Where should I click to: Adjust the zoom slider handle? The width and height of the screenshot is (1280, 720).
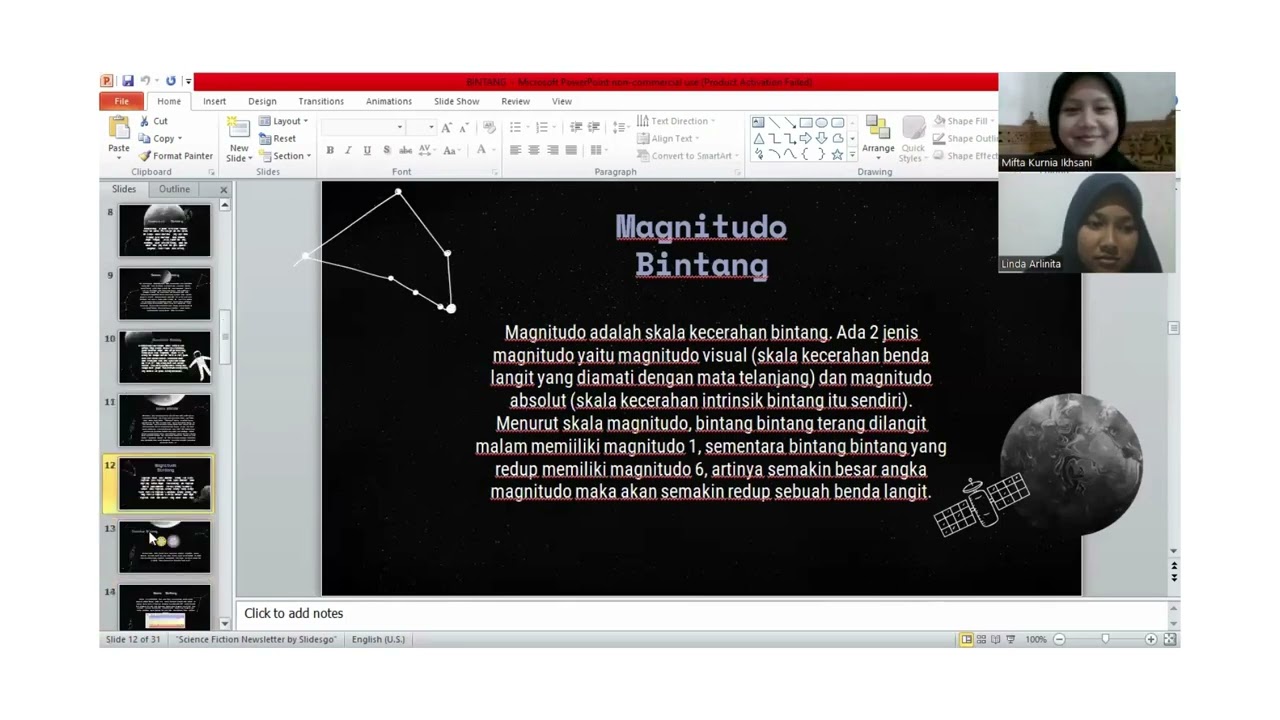click(1105, 639)
